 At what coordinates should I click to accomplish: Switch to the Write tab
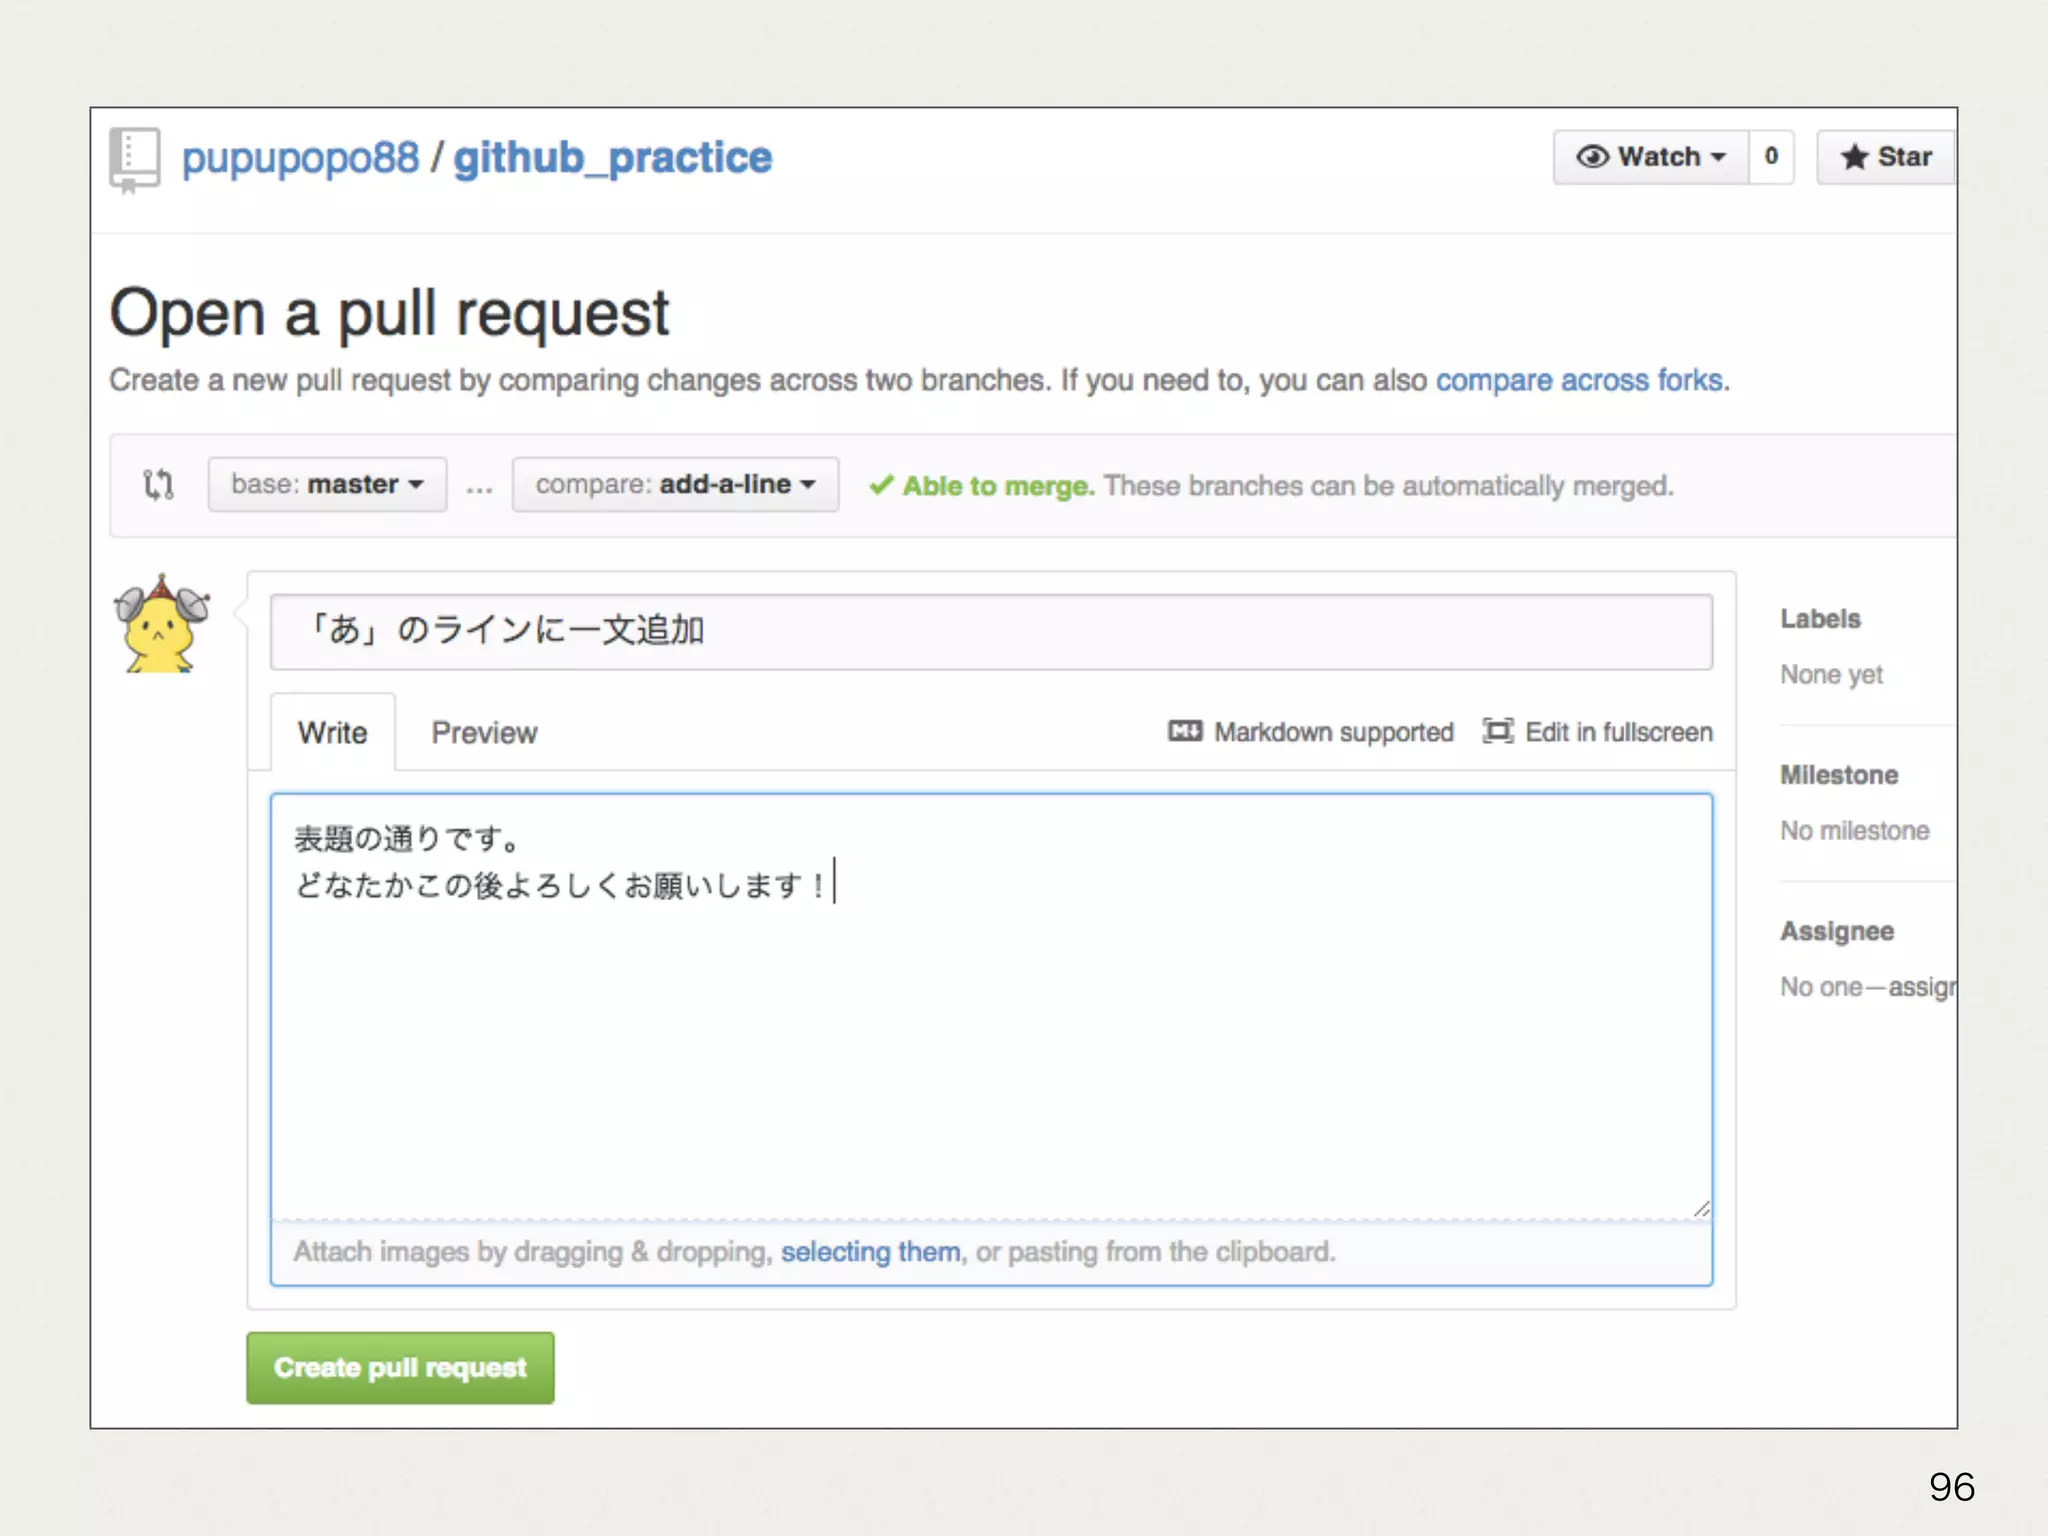pos(332,733)
